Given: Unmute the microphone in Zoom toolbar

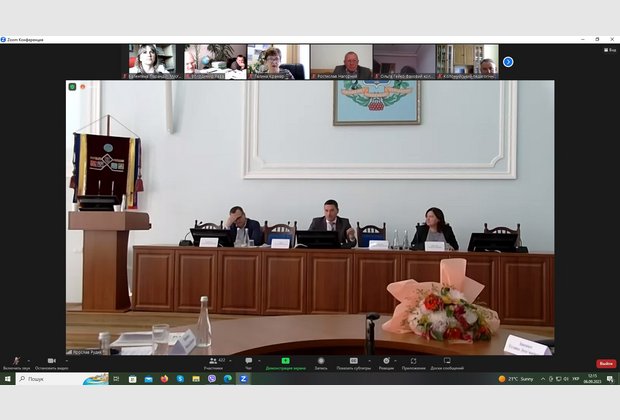Looking at the screenshot, I should pos(17,363).
